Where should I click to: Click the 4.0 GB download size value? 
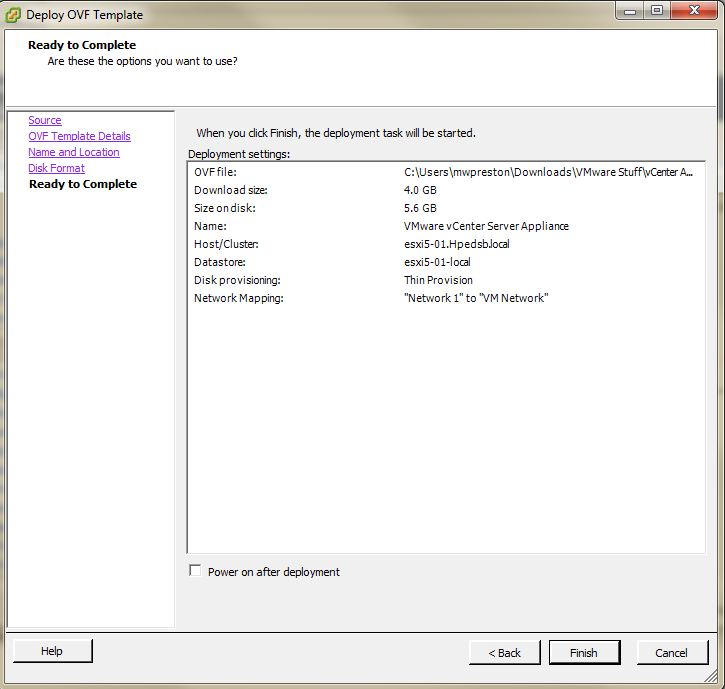[420, 190]
